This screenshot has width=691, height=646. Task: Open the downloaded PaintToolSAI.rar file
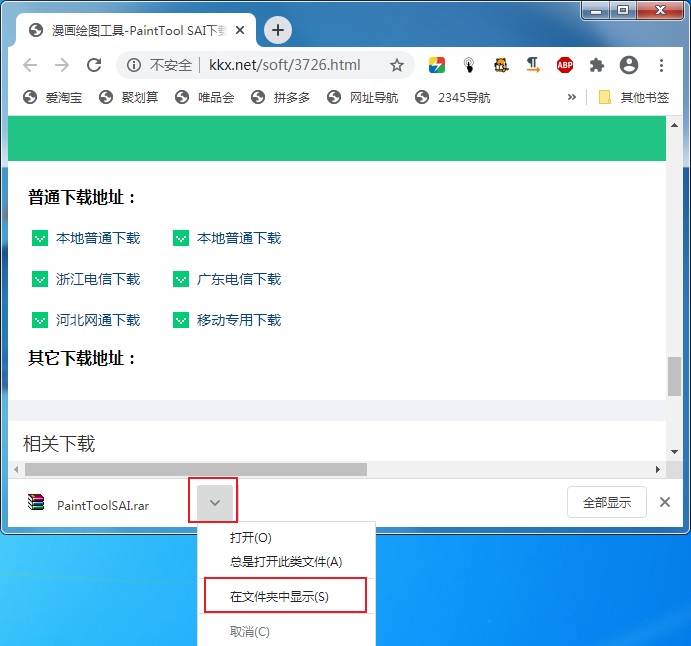(x=103, y=505)
